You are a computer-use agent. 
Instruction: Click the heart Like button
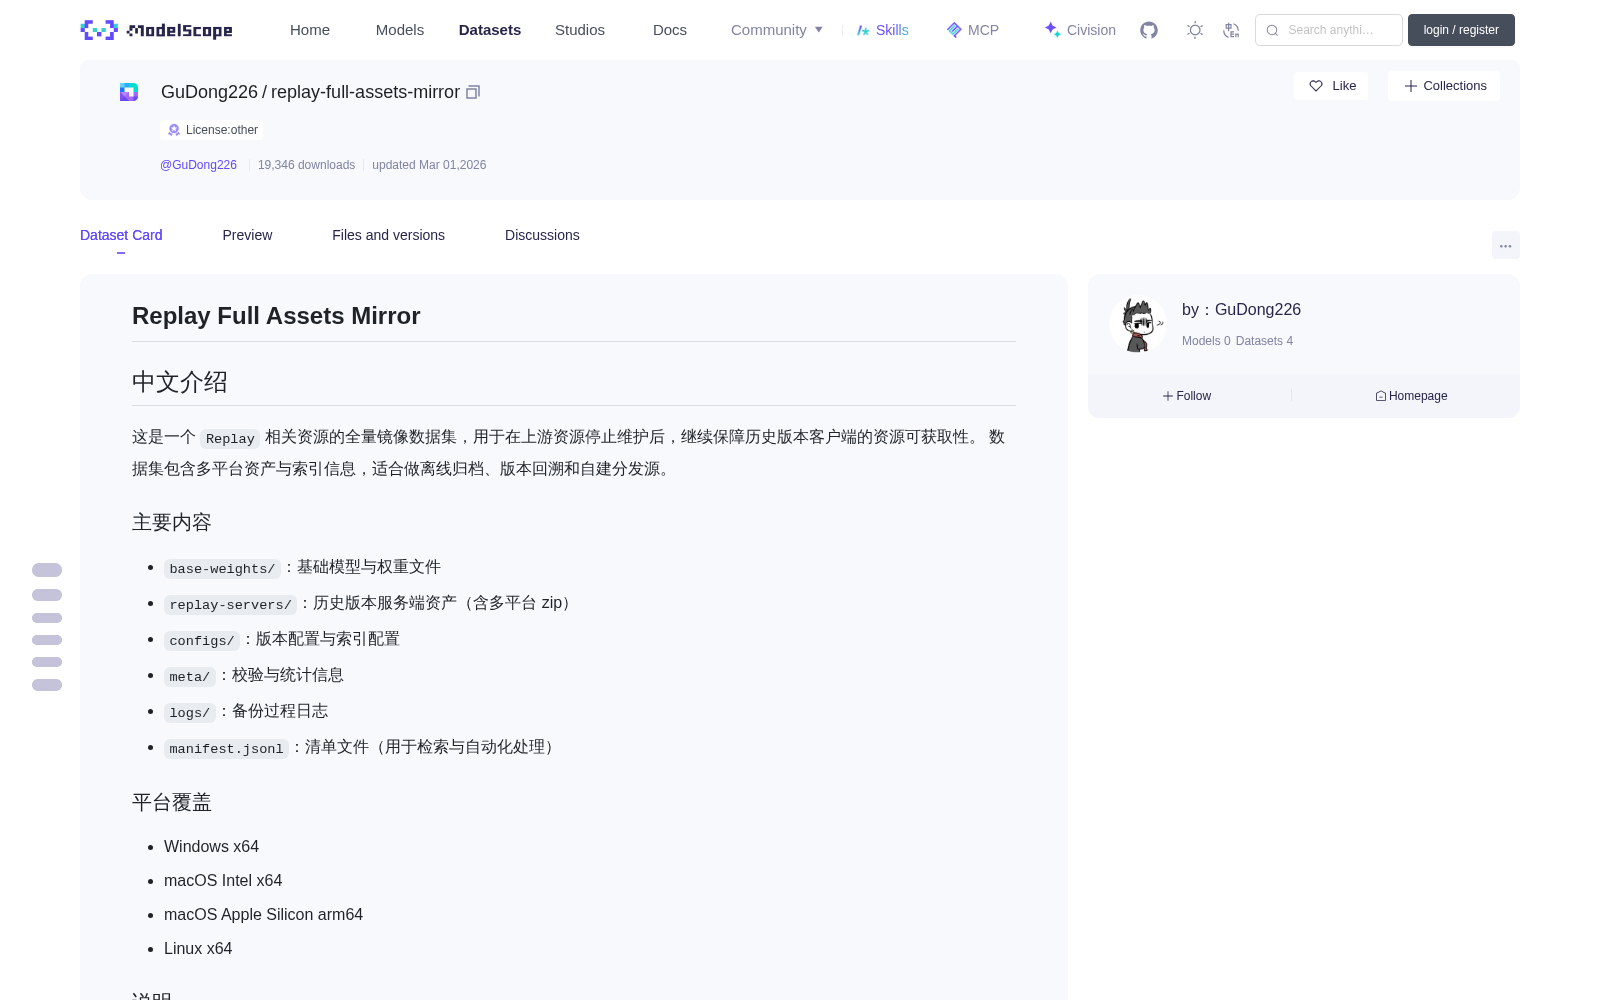[x=1332, y=86]
